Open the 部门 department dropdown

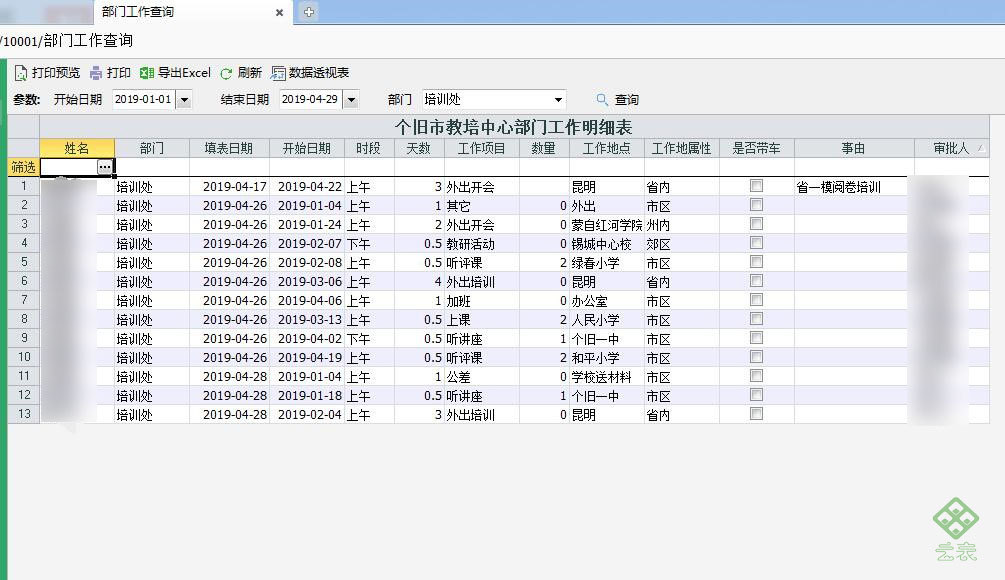558,100
